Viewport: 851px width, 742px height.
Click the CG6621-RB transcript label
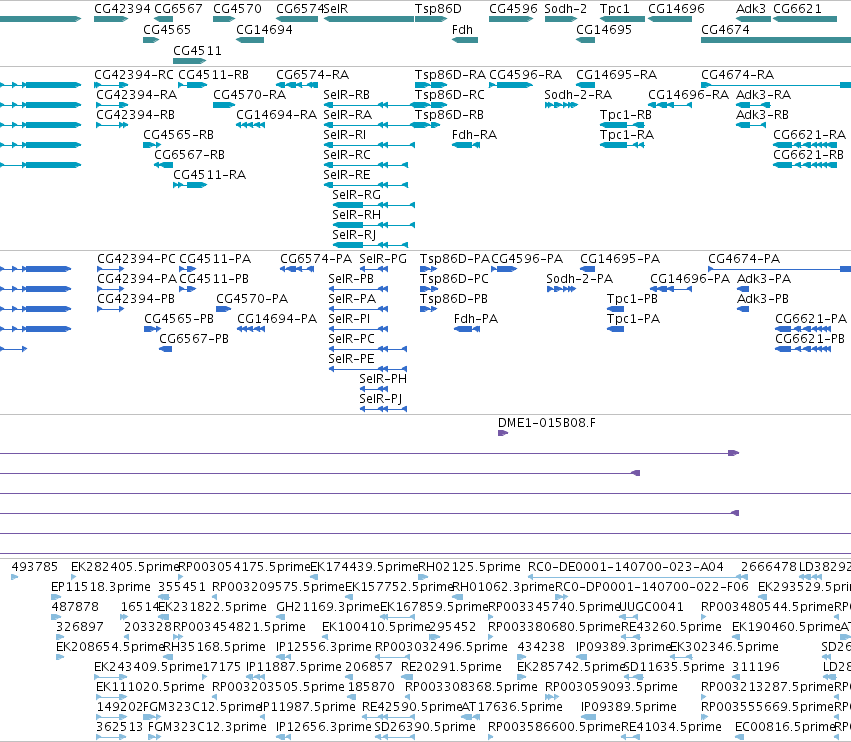pos(809,155)
